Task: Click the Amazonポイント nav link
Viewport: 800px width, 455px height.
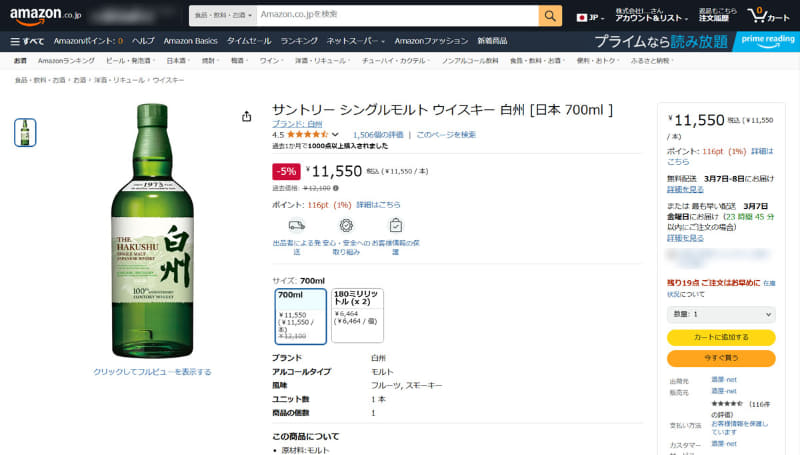Action: [x=88, y=41]
